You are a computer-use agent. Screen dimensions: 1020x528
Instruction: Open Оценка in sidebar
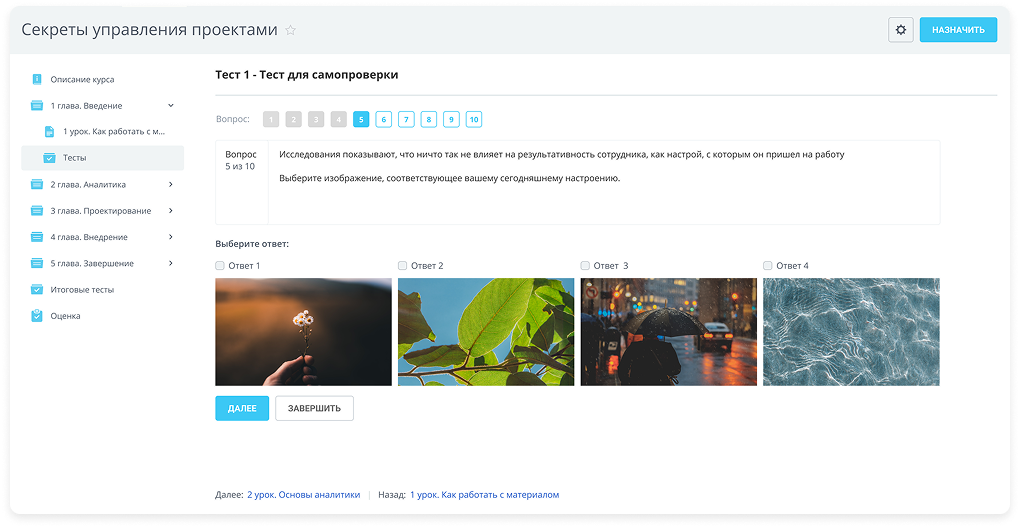65,315
